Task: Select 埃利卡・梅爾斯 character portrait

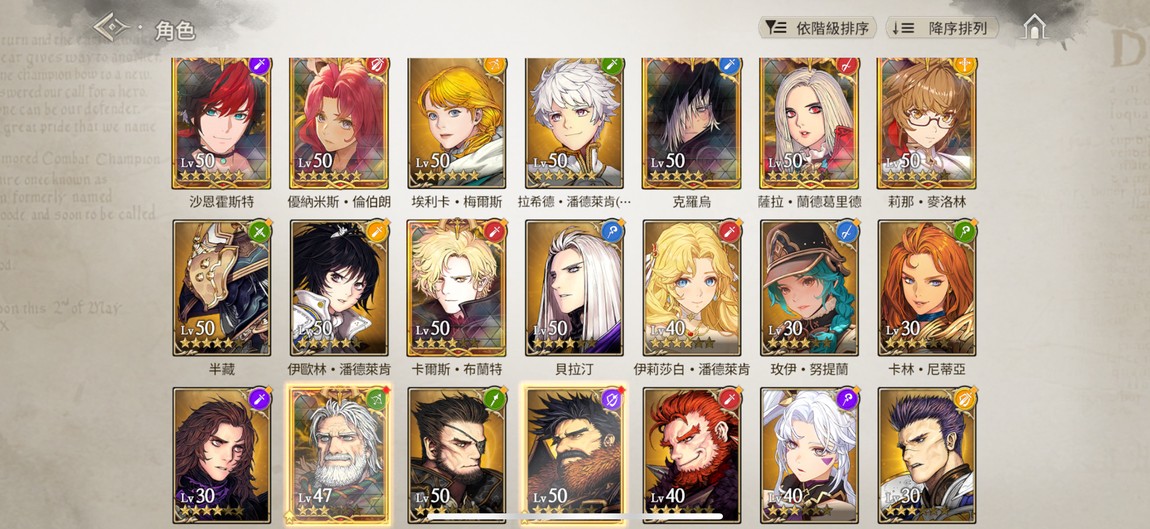Action: tap(456, 123)
